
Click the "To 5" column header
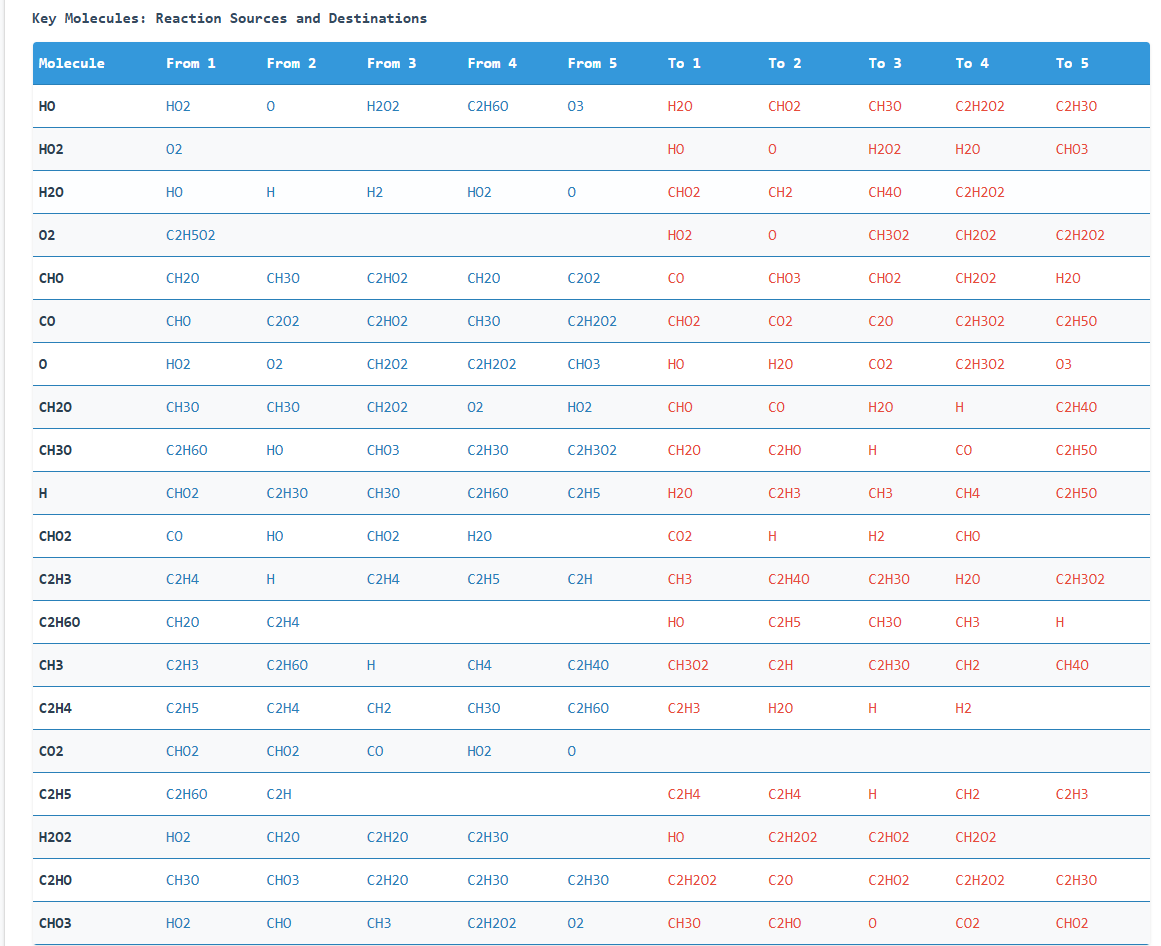pyautogui.click(x=1072, y=63)
